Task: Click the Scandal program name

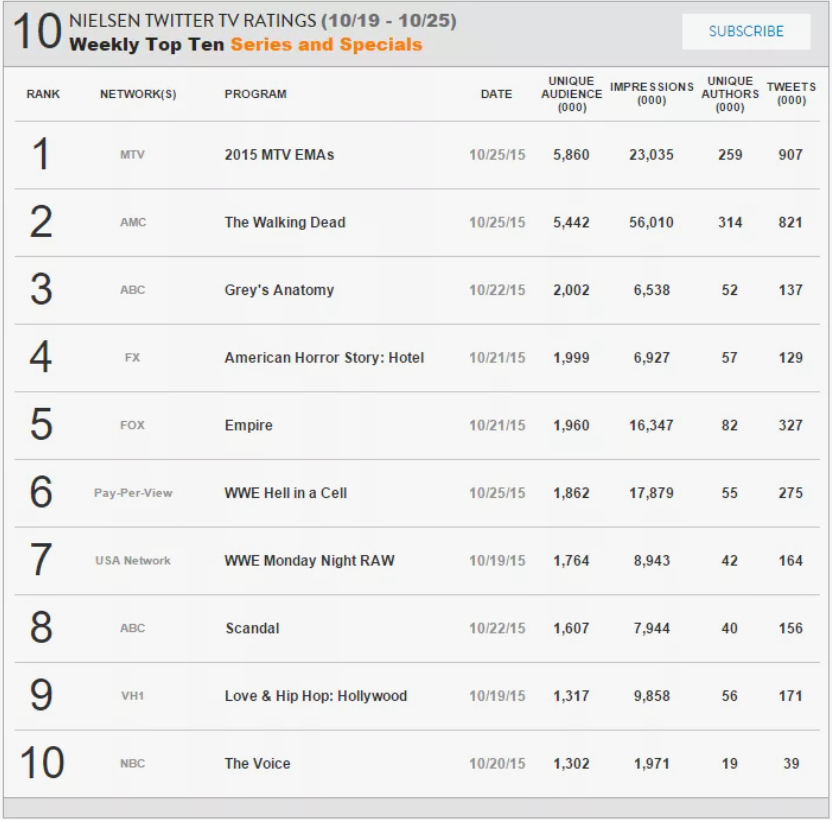Action: click(252, 628)
